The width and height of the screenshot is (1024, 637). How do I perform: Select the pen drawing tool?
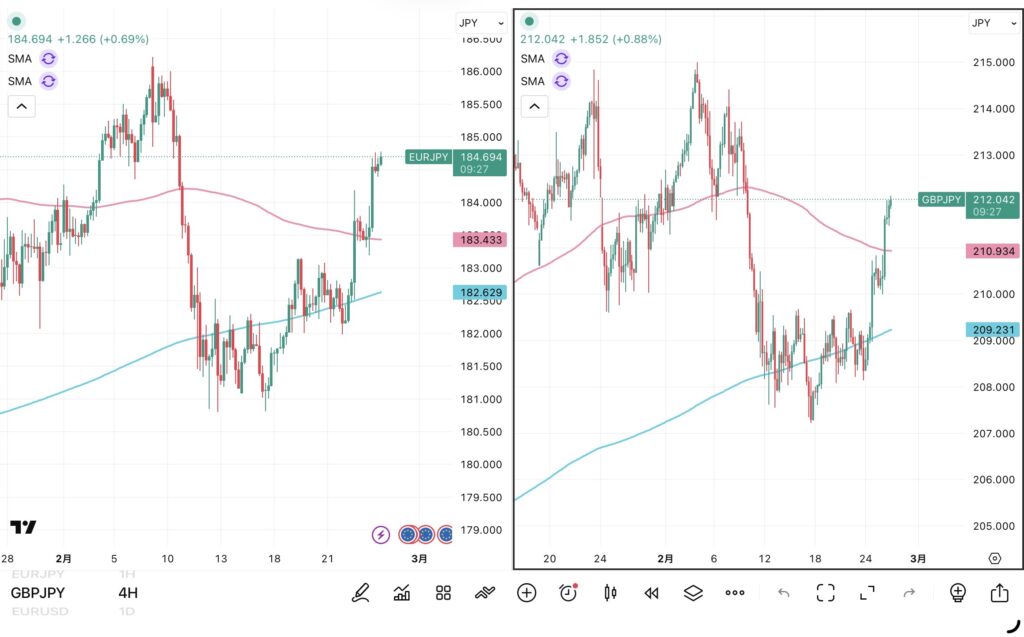pyautogui.click(x=360, y=593)
